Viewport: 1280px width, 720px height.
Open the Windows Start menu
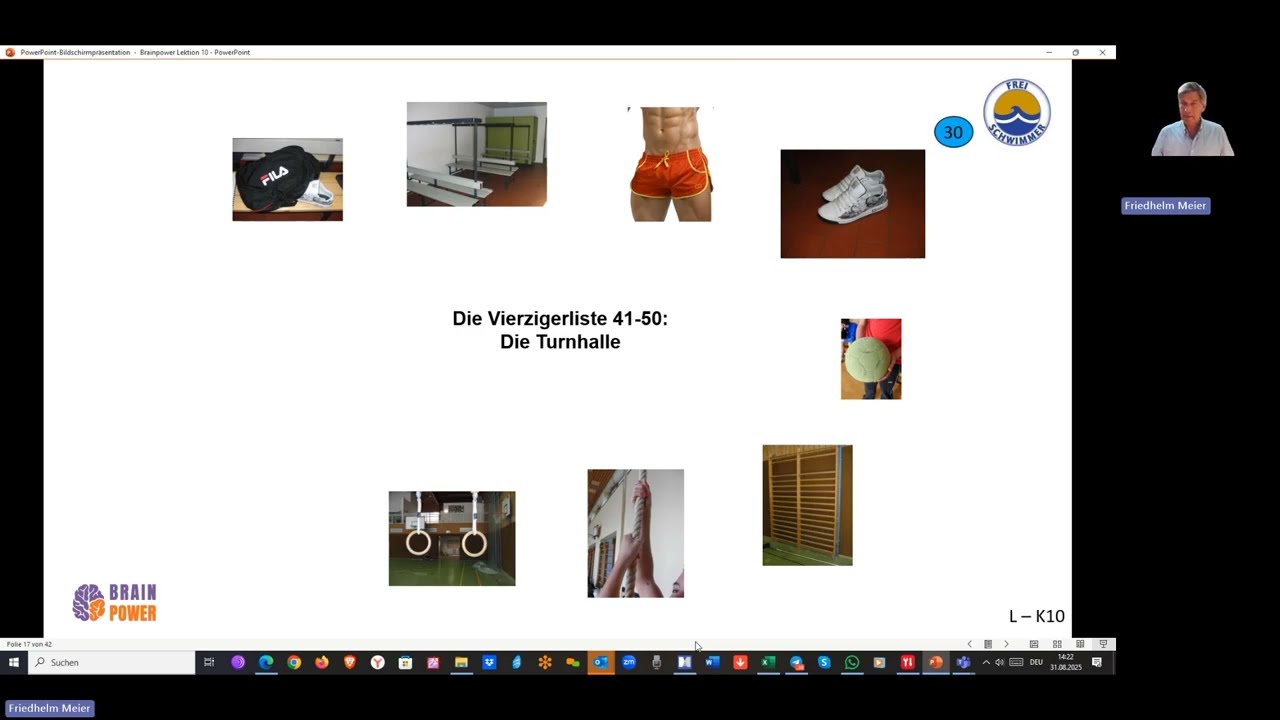click(14, 662)
